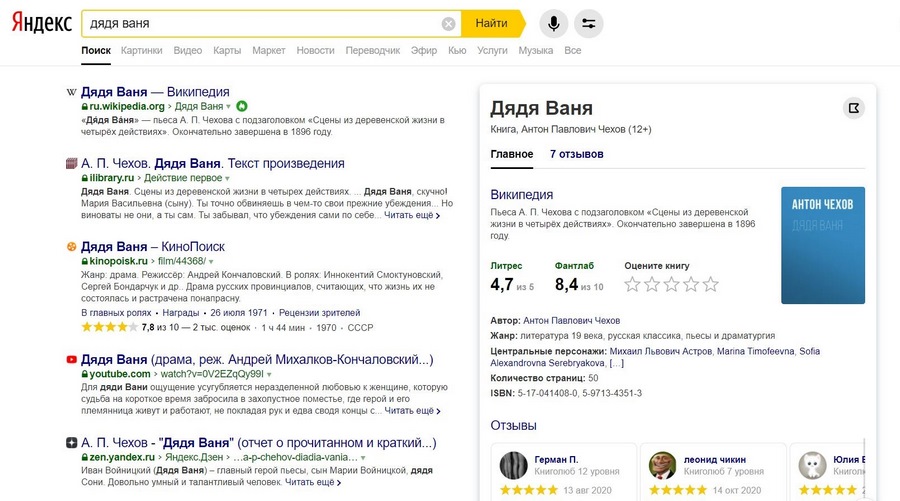Open author link 'Антон Павлович Чехов'

572,321
